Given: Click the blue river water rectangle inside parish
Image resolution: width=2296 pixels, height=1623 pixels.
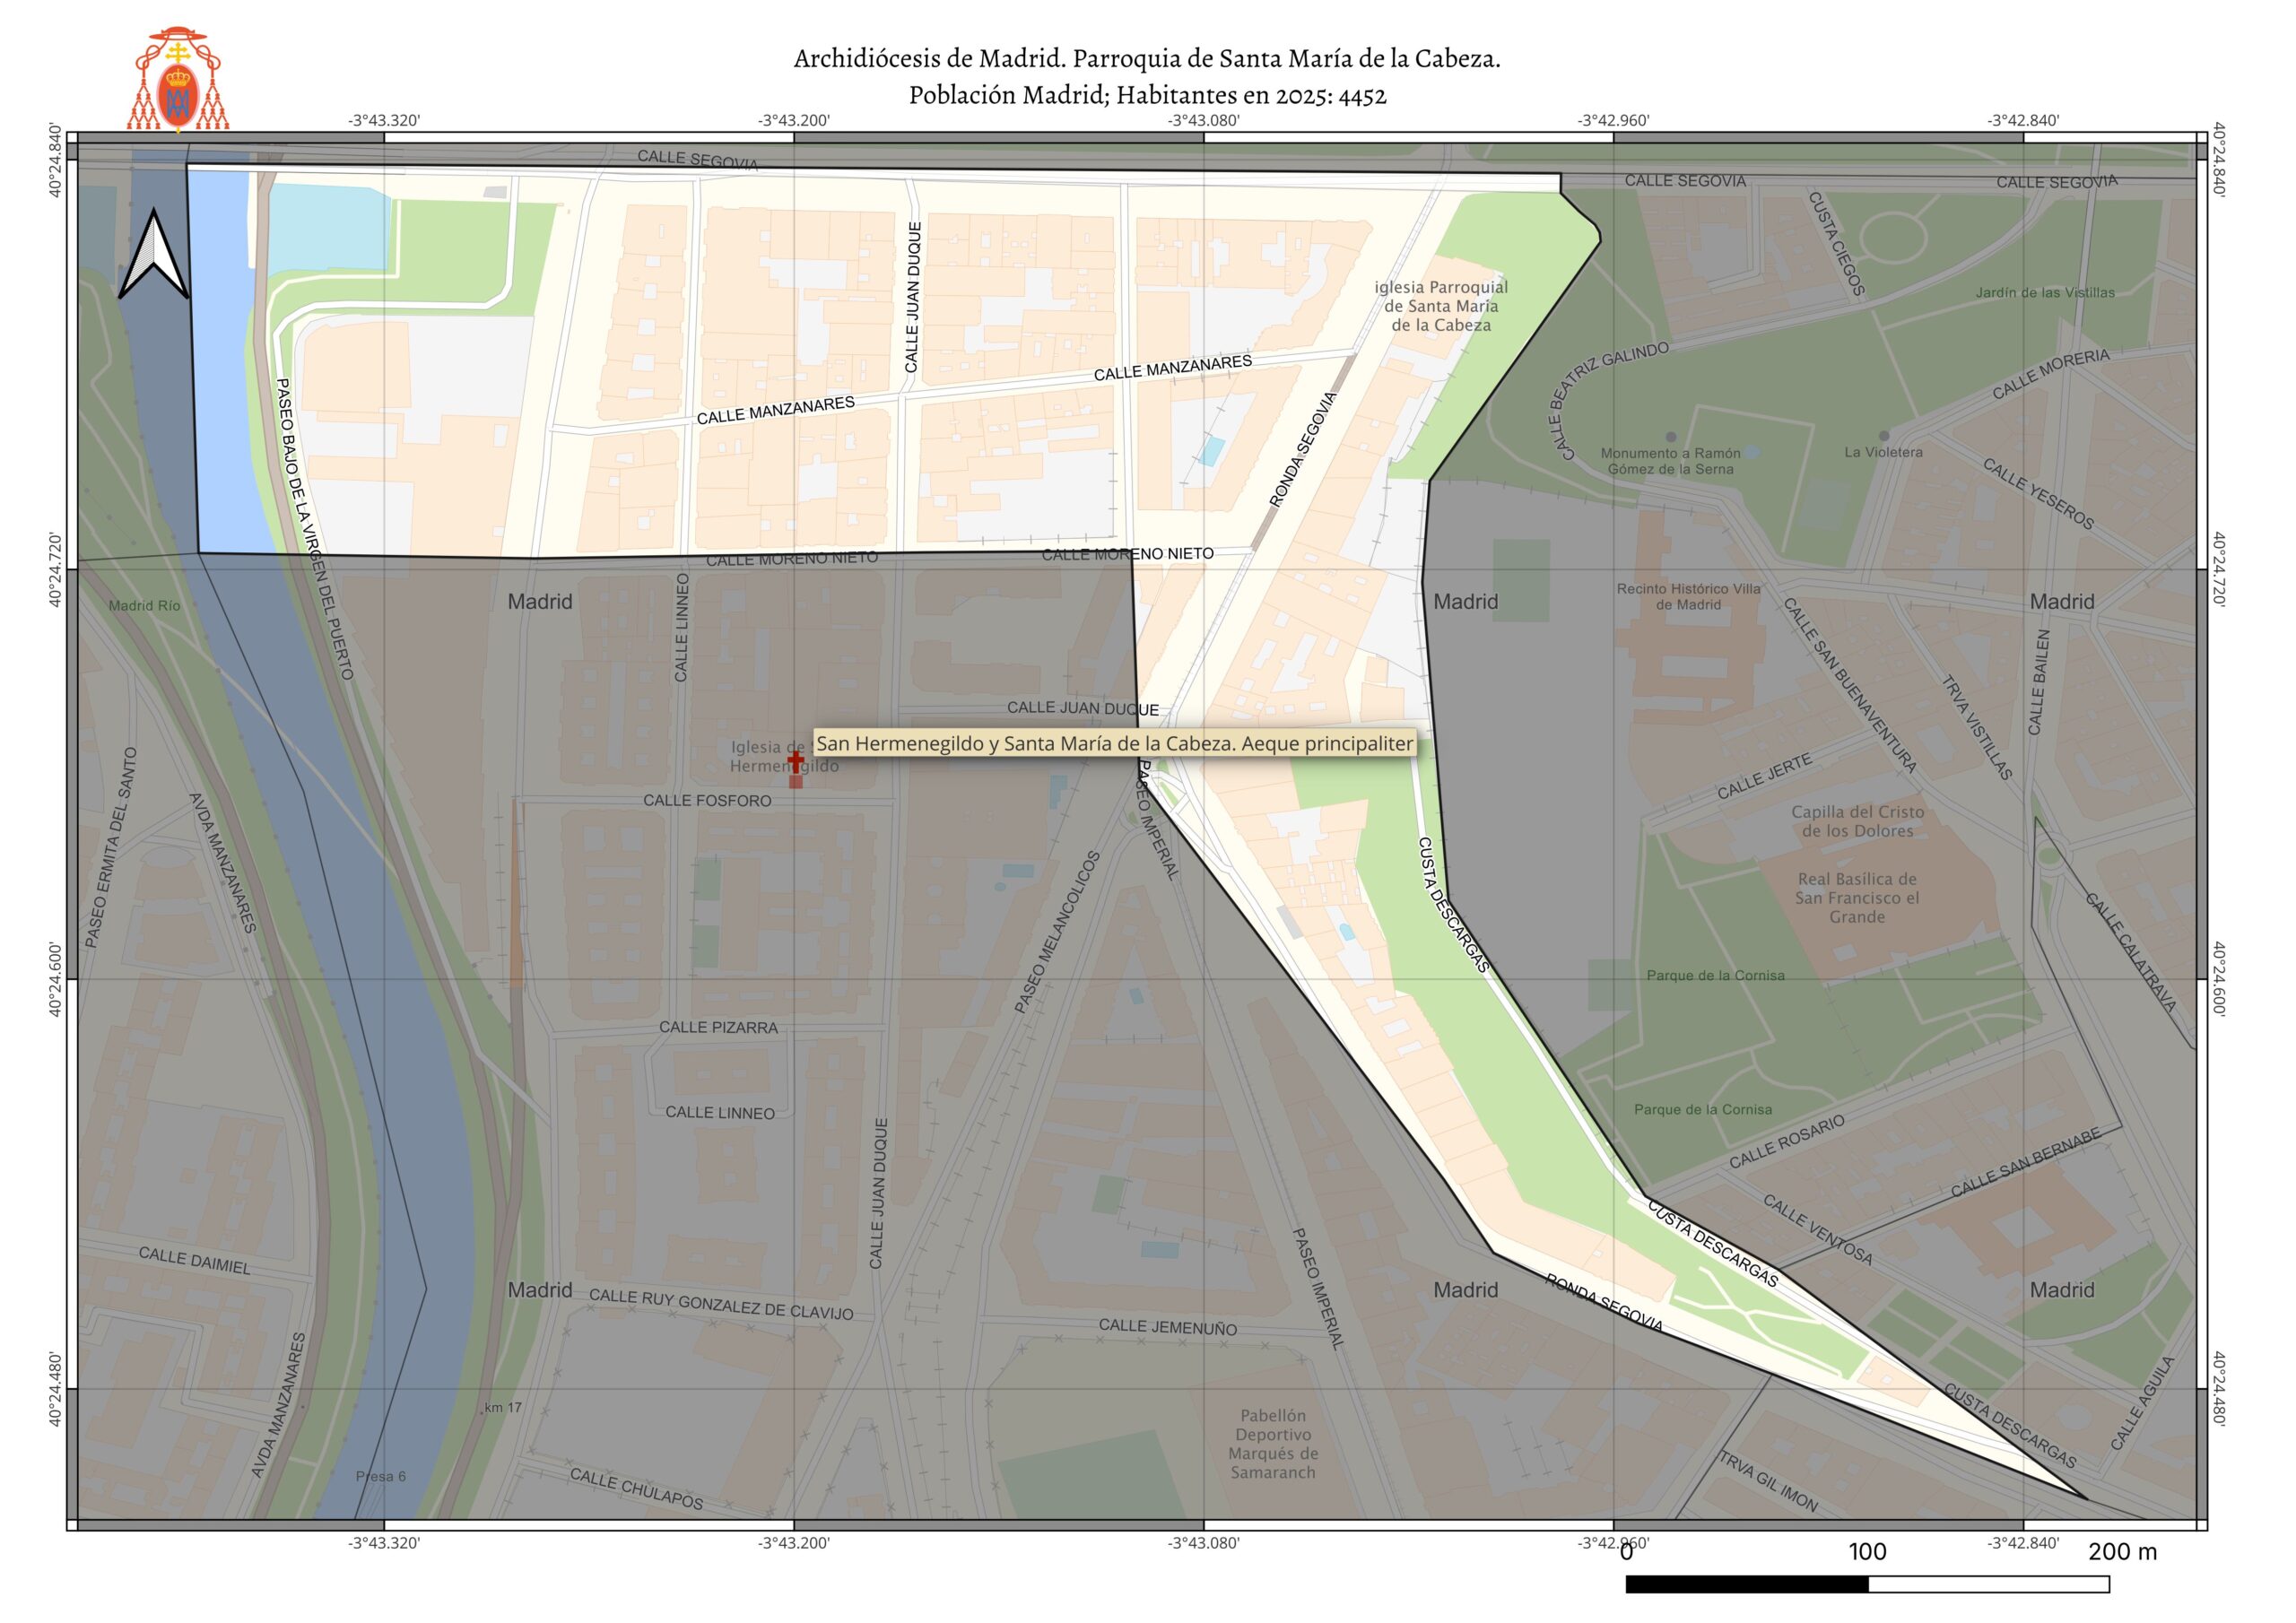Looking at the screenshot, I should 223,360.
